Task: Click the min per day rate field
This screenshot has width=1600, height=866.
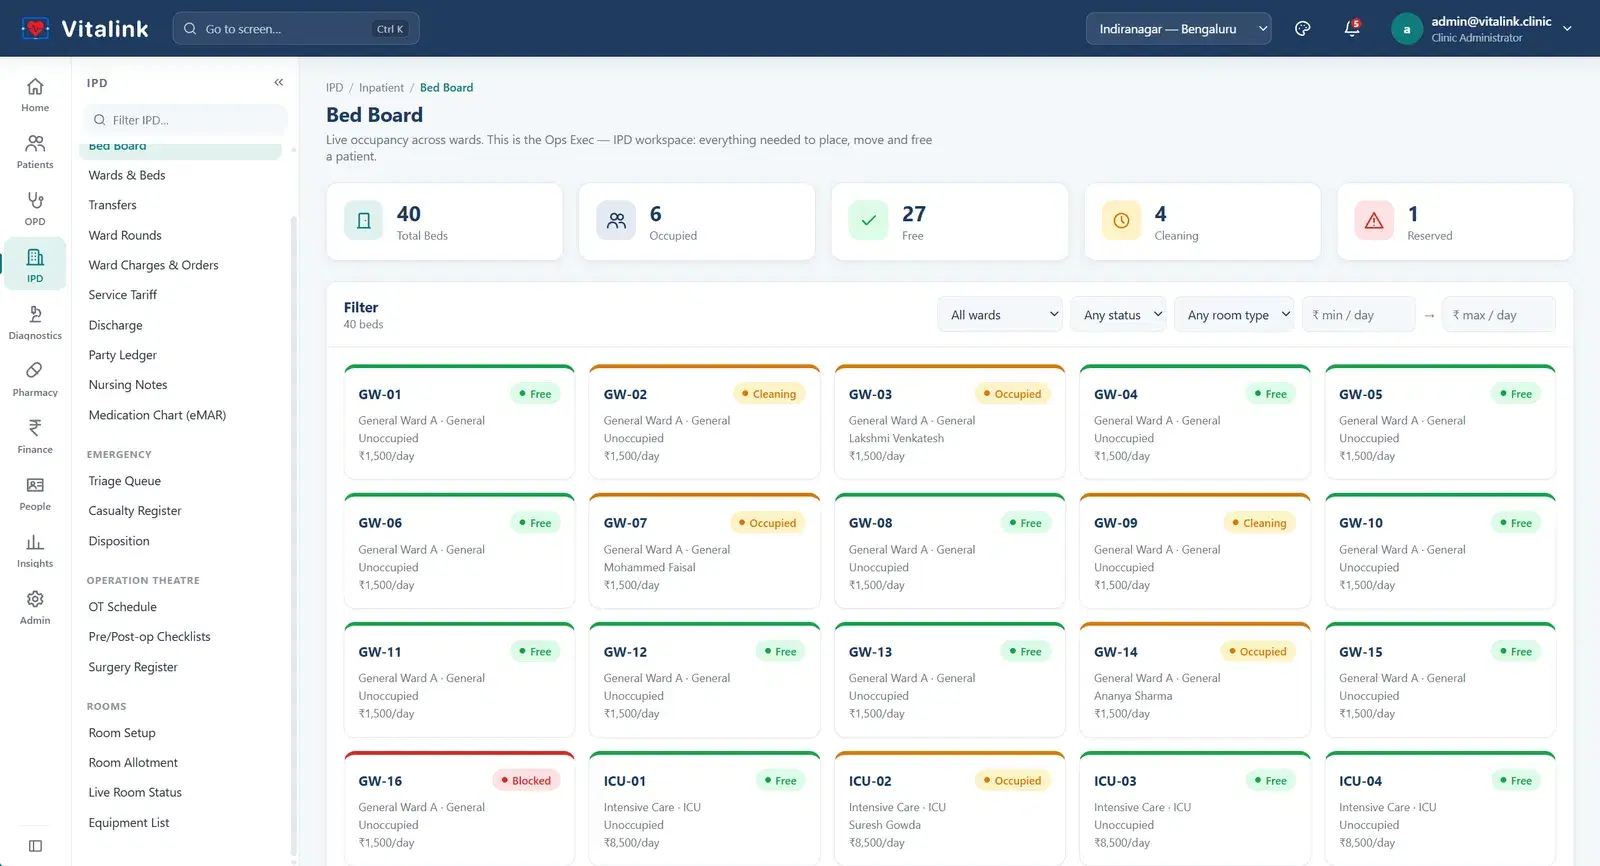Action: pos(1358,315)
